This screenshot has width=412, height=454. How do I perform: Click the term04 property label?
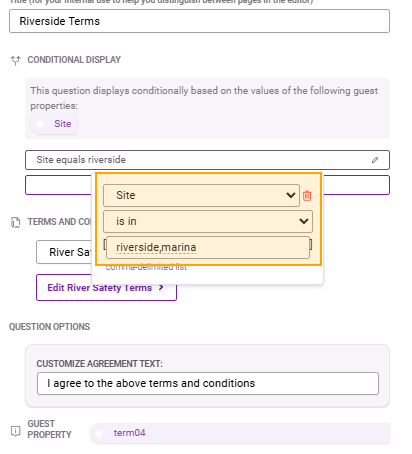tap(129, 433)
